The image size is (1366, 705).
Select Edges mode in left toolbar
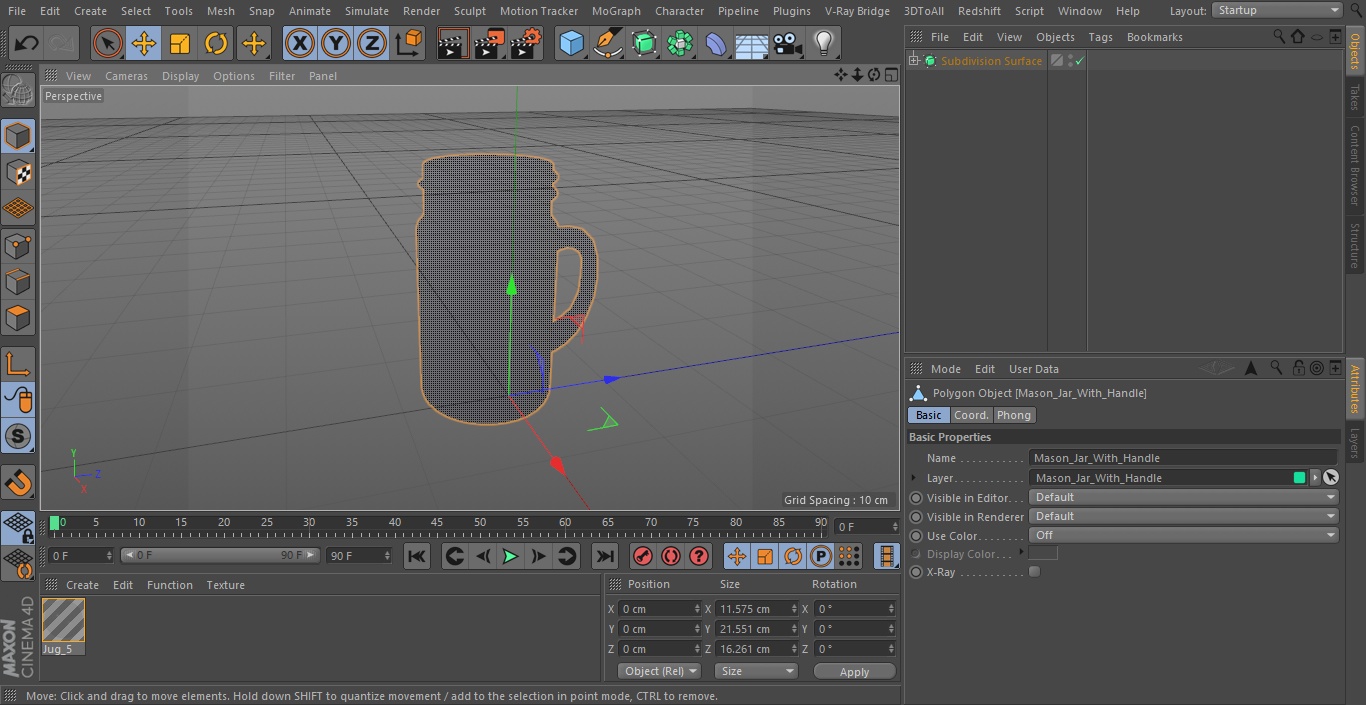pyautogui.click(x=18, y=281)
